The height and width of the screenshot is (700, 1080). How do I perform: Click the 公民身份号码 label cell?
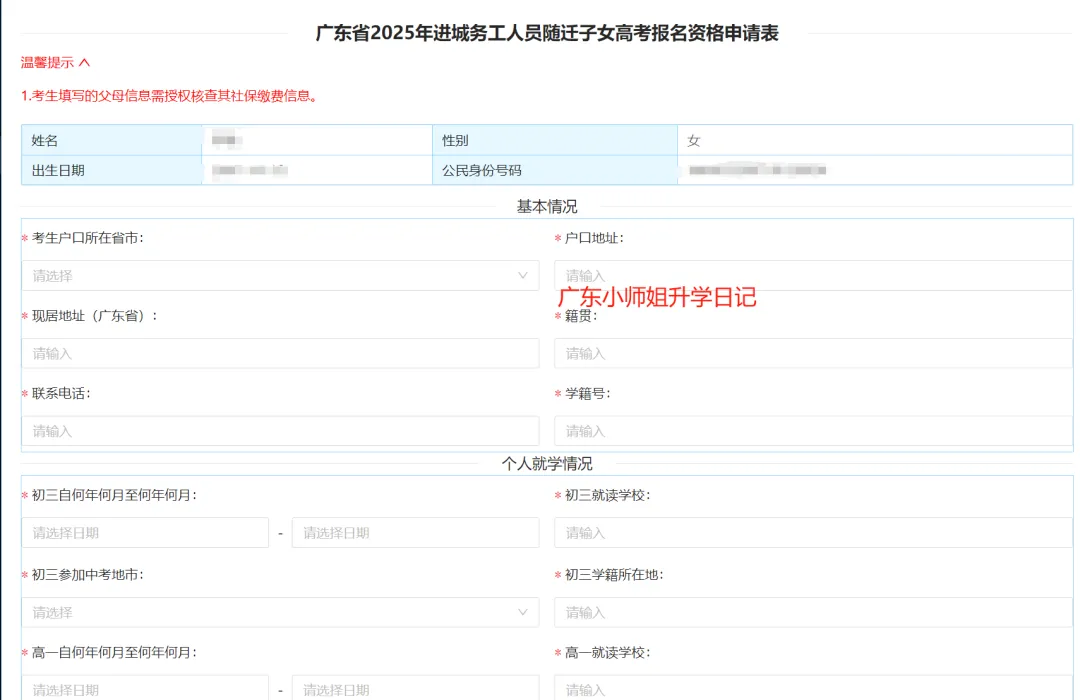pyautogui.click(x=555, y=170)
